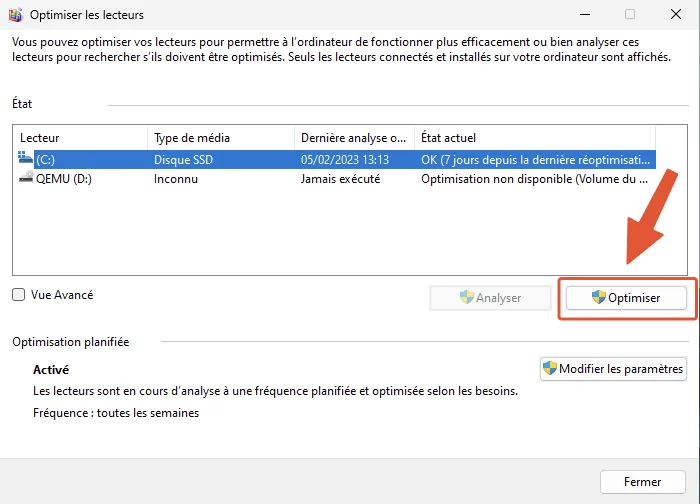Viewport: 700px width, 504px height.
Task: Click the Optimiser button
Action: tap(626, 298)
